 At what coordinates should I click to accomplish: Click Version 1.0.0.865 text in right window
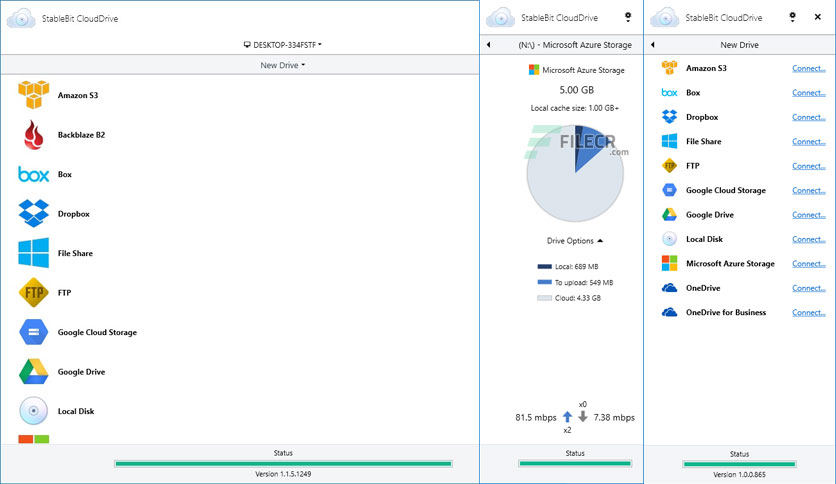[x=739, y=474]
